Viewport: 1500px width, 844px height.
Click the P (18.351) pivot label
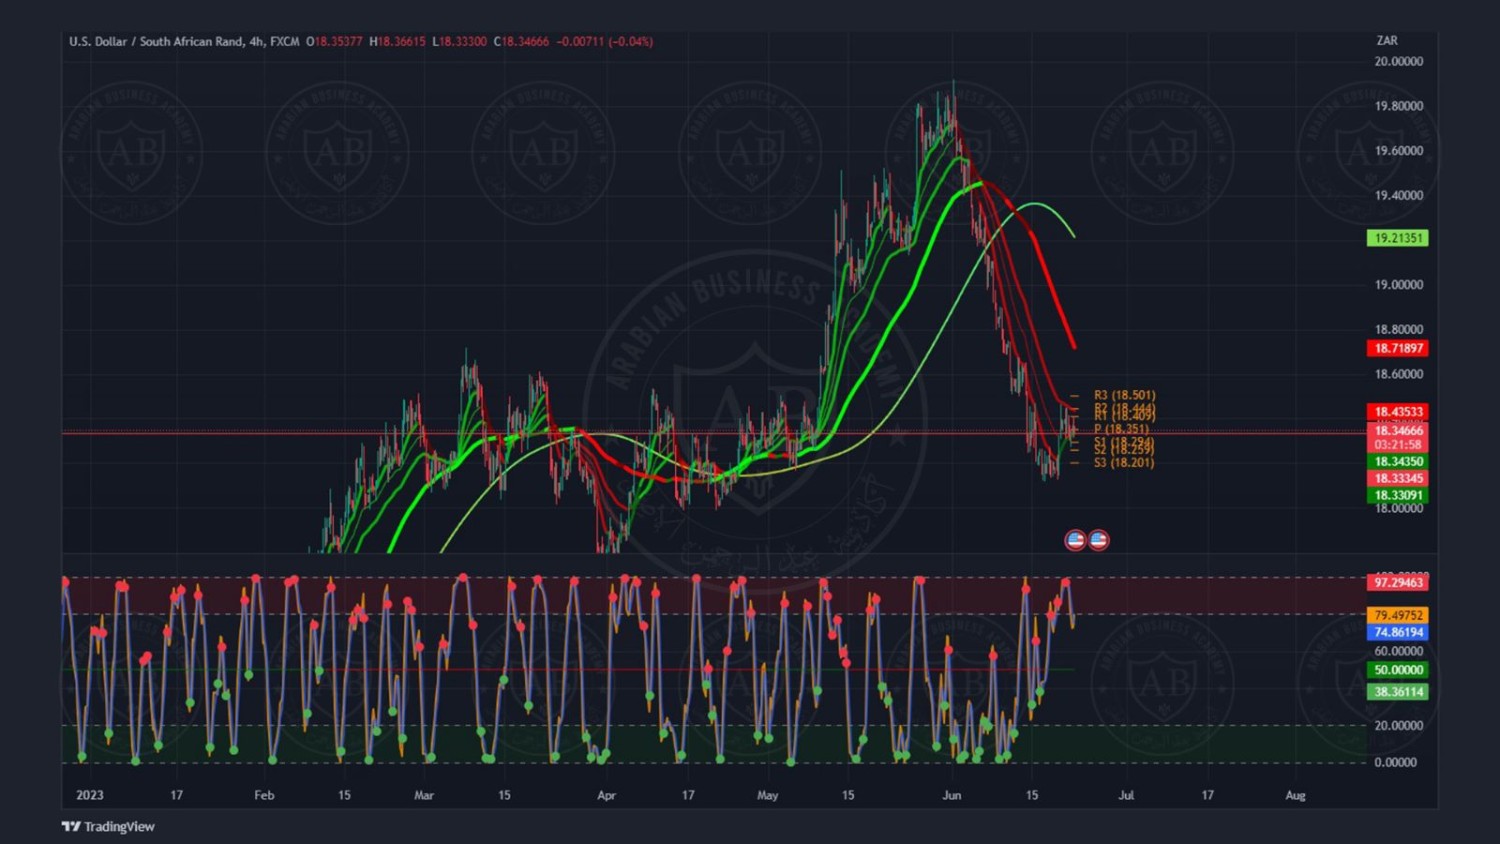[1121, 429]
